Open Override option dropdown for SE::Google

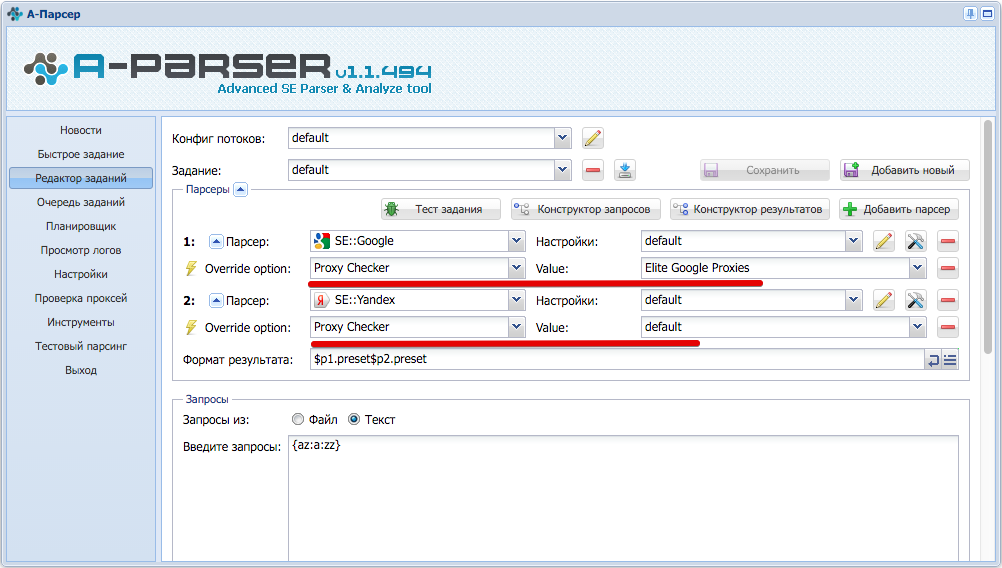pyautogui.click(x=516, y=268)
